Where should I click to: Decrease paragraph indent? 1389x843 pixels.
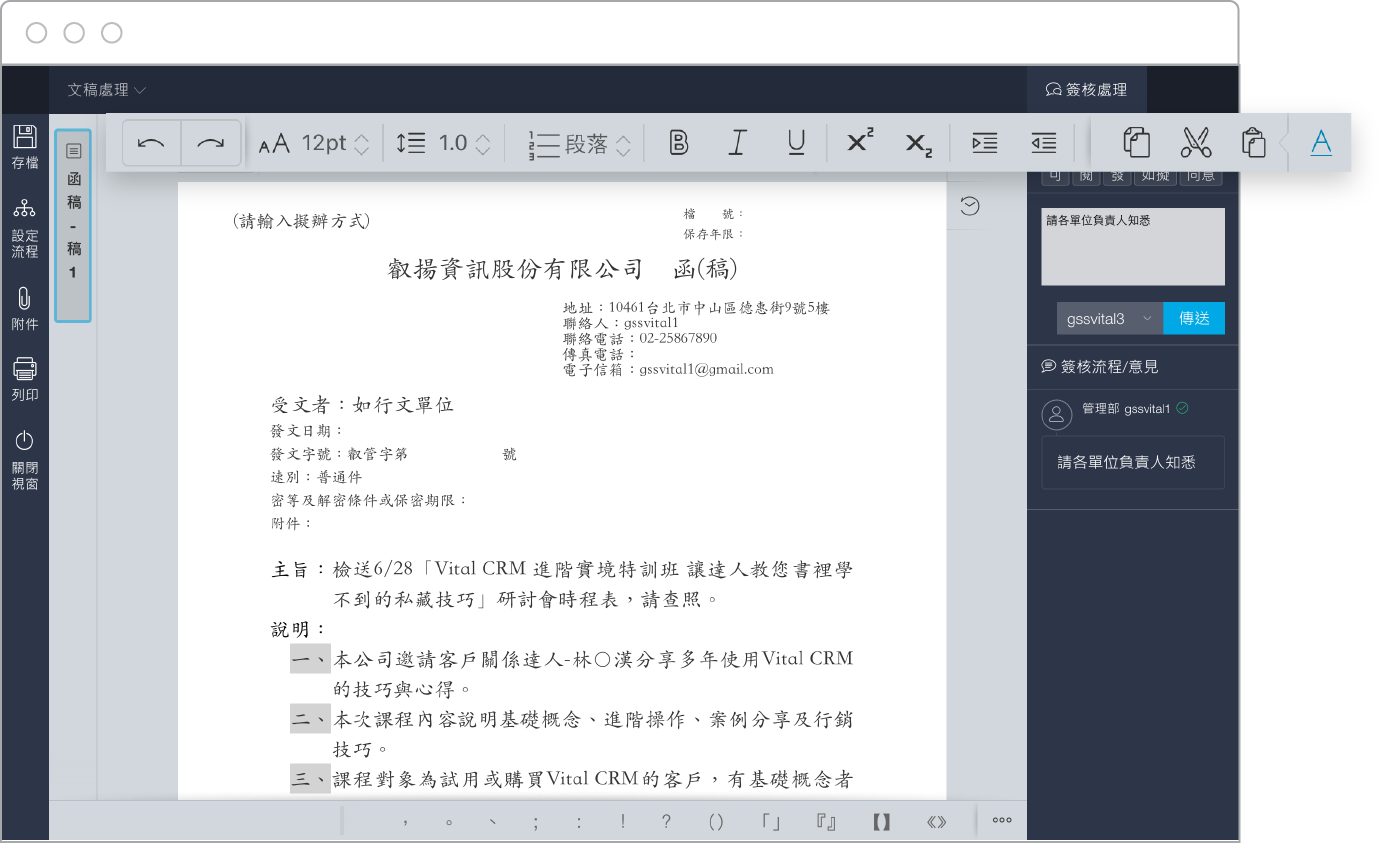pos(1044,143)
